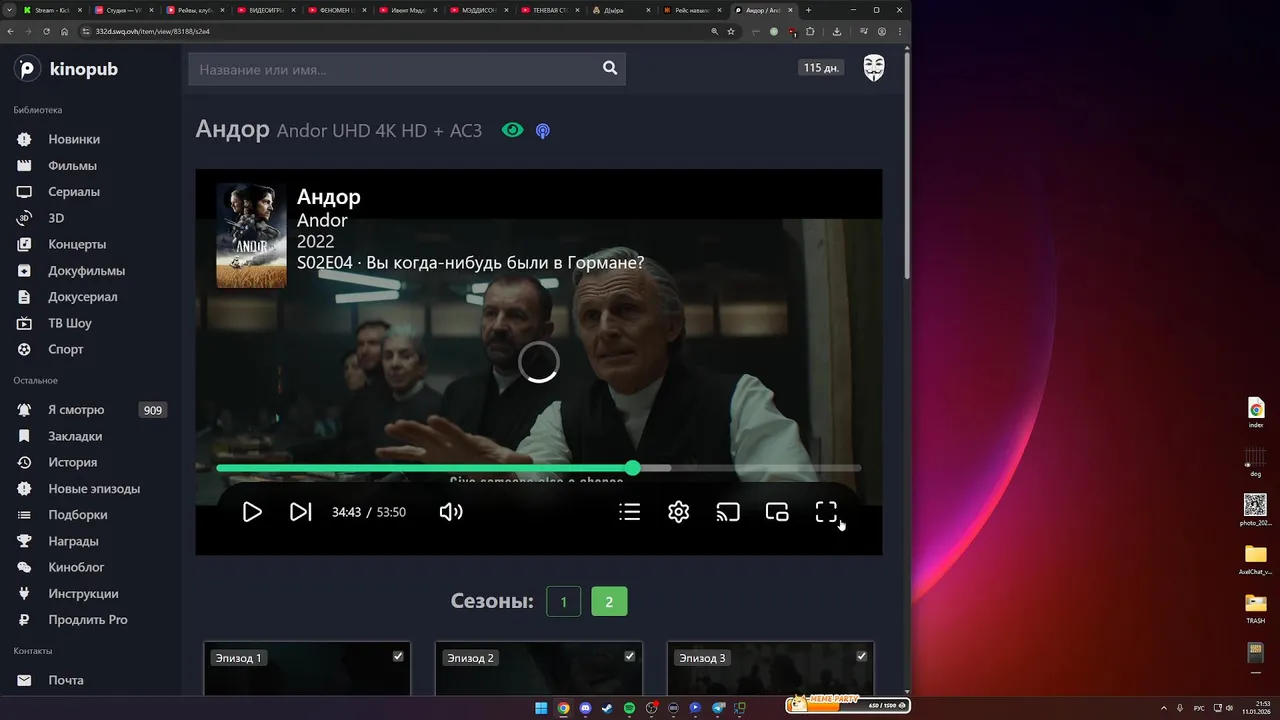Viewport: 1280px width, 720px height.
Task: Play the Andor video
Action: (252, 512)
